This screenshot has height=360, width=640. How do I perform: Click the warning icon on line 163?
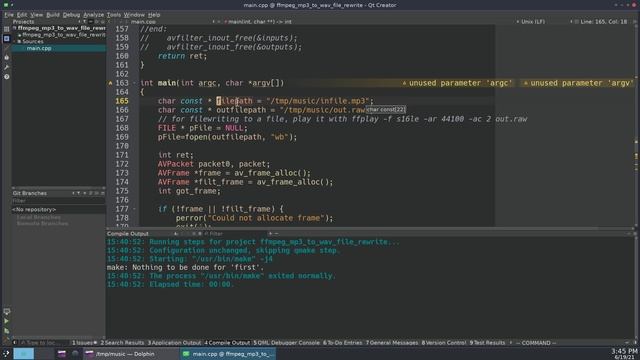point(110,83)
